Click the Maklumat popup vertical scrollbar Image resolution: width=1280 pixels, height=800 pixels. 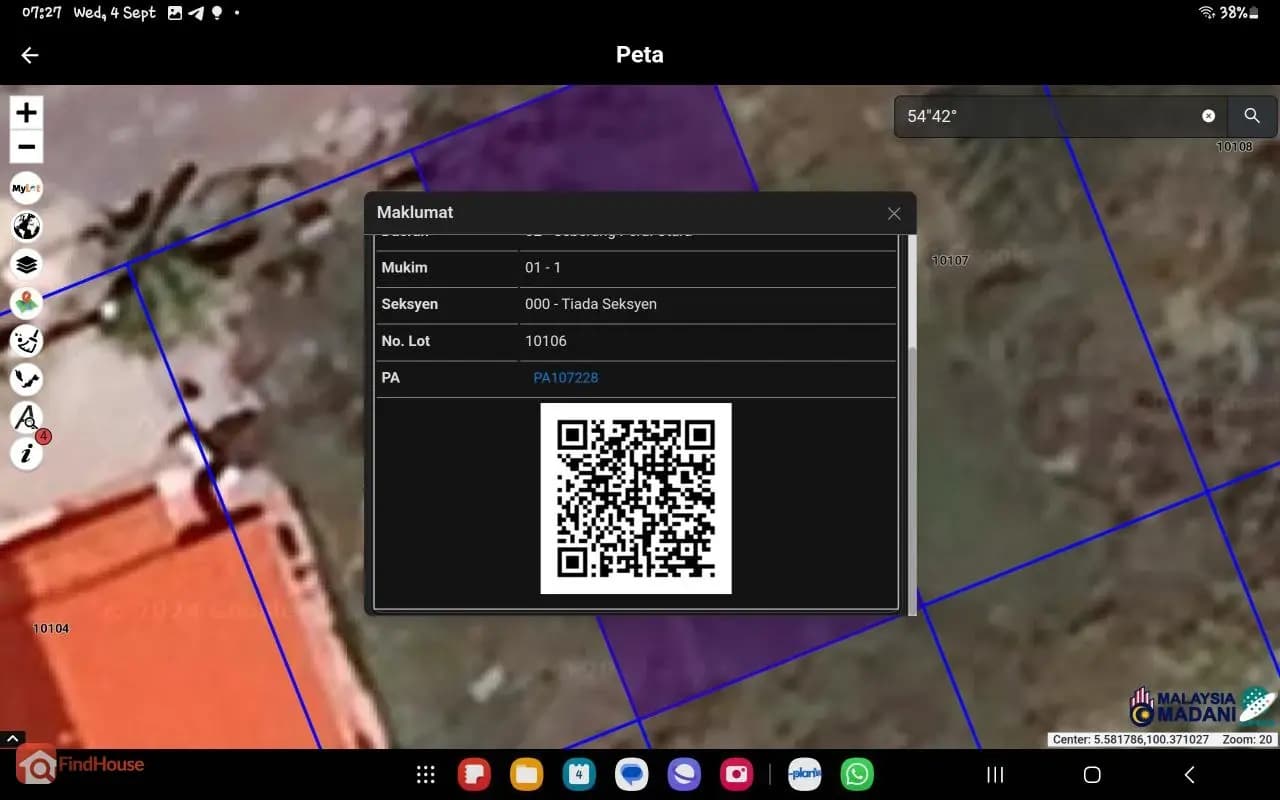(x=912, y=425)
